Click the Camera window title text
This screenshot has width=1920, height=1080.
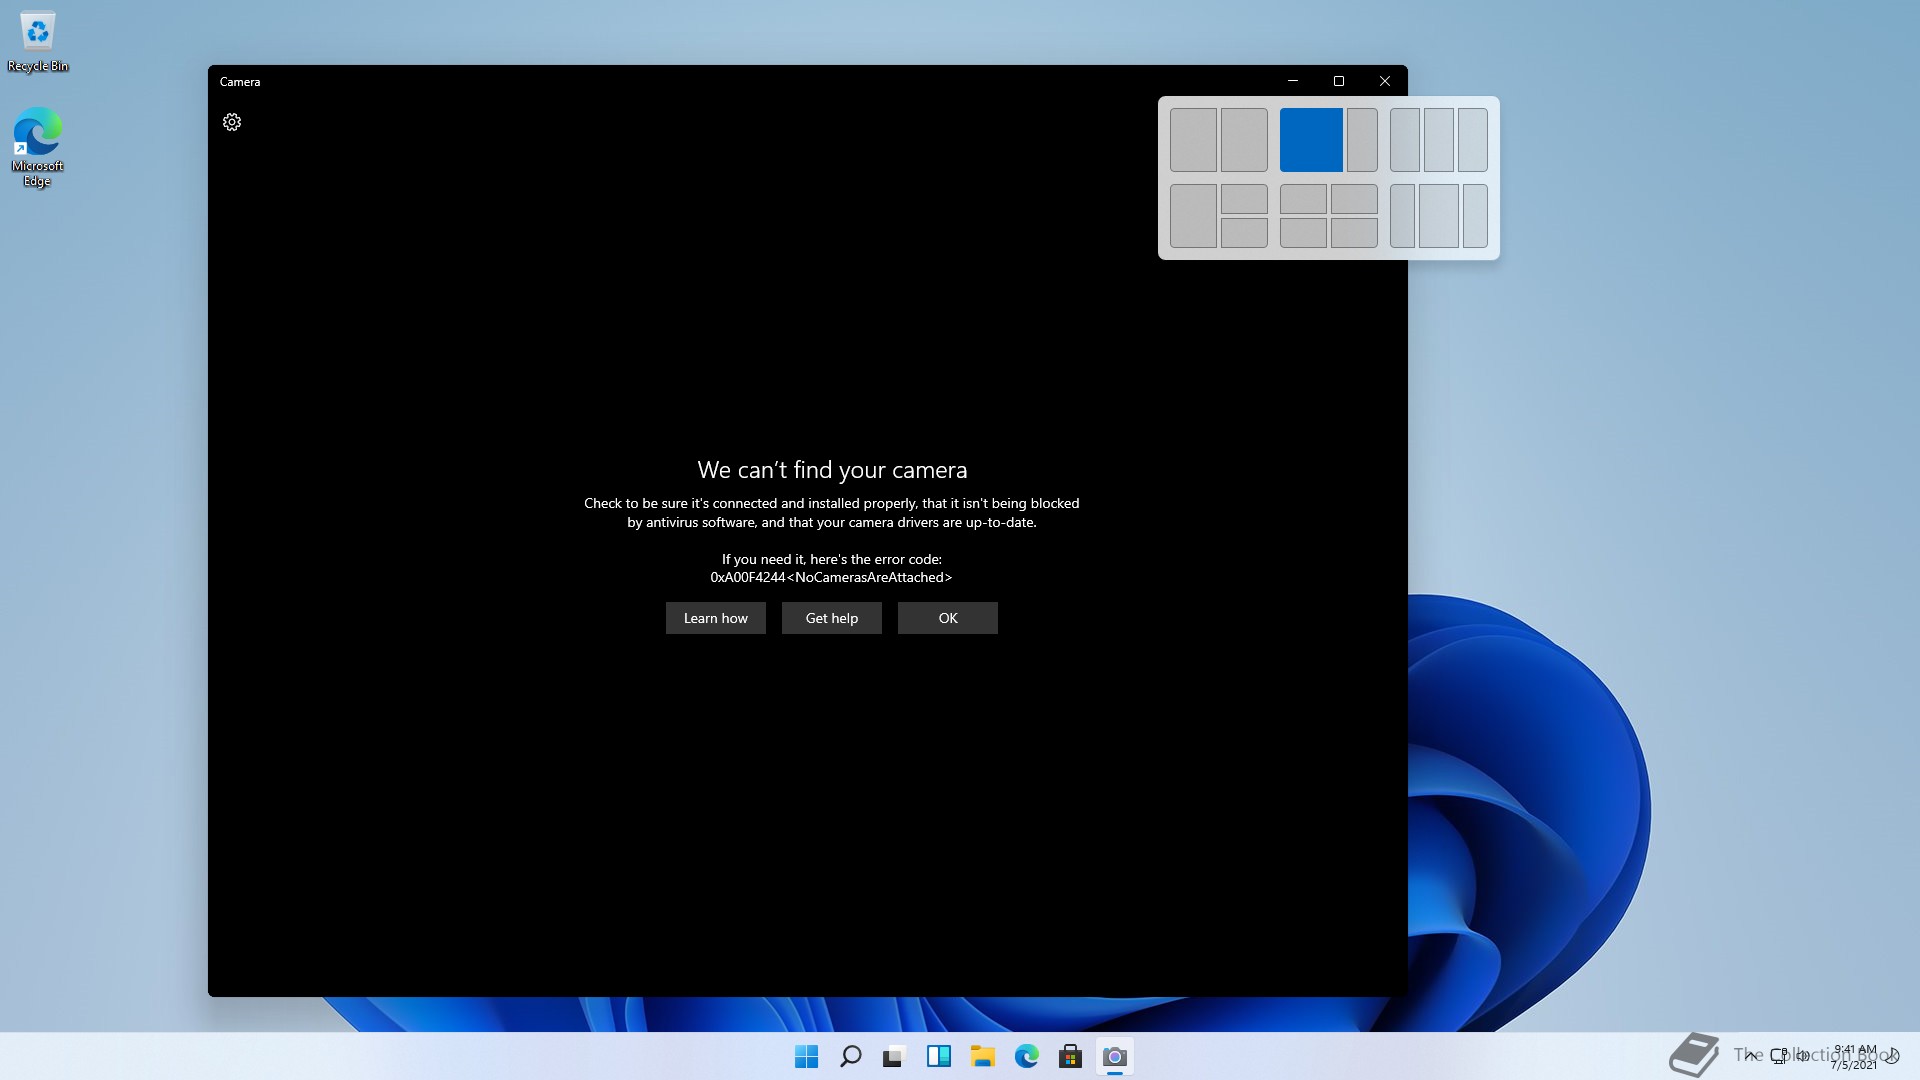point(240,82)
